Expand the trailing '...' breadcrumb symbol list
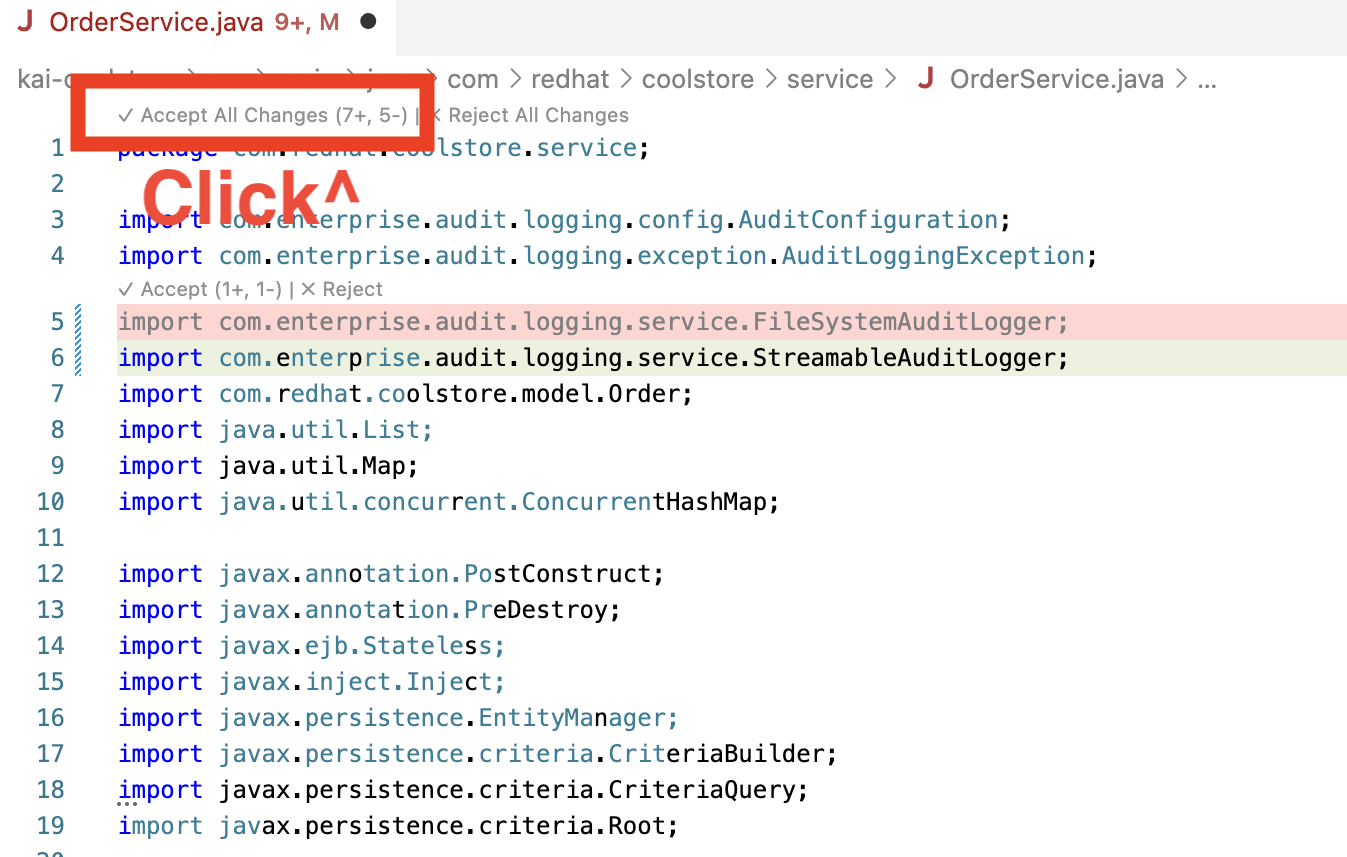Viewport: 1347px width, 857px height. pyautogui.click(x=1207, y=79)
